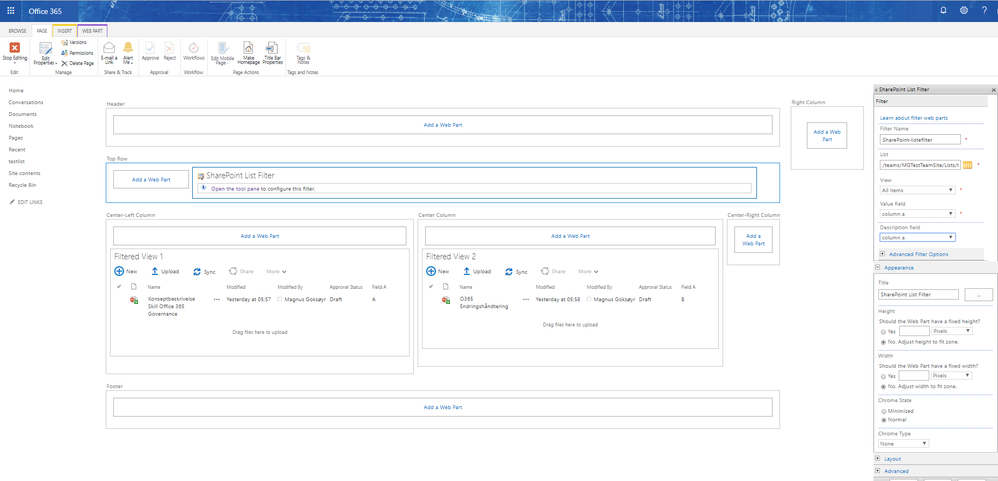
Task: Click the pencil Edit Links icon in sidebar
Action: (x=11, y=202)
